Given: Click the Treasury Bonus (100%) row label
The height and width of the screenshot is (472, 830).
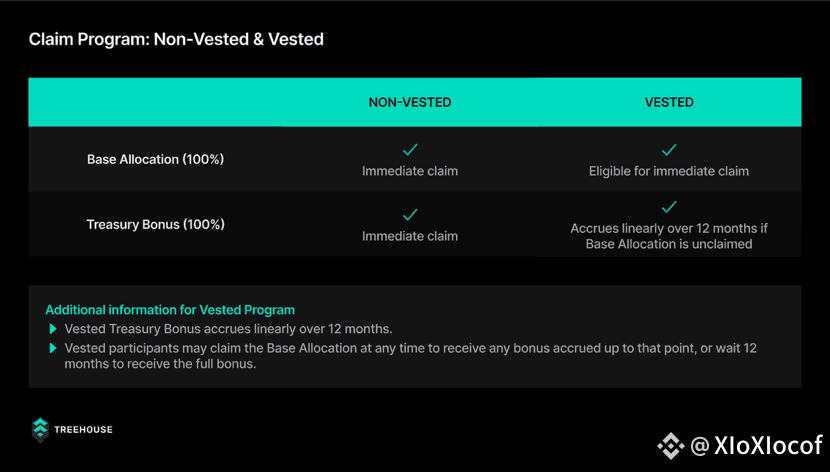Looking at the screenshot, I should [156, 224].
